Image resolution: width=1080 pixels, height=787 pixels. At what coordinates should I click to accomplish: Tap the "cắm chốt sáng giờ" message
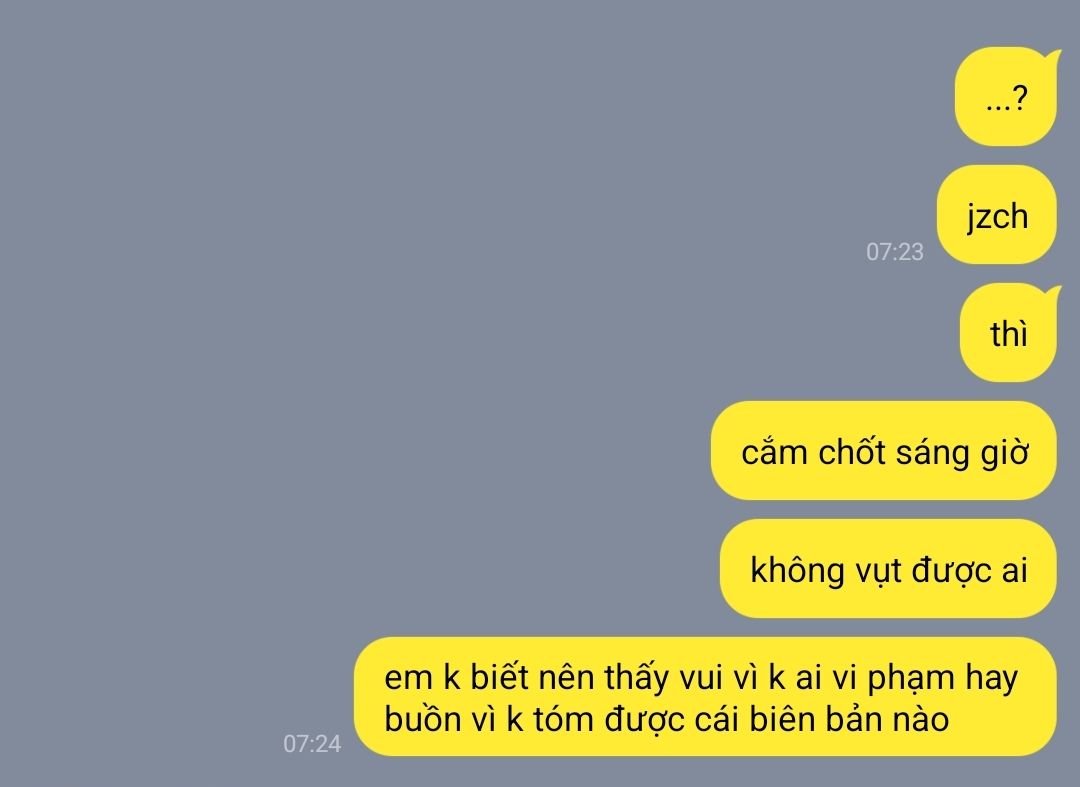click(x=884, y=451)
